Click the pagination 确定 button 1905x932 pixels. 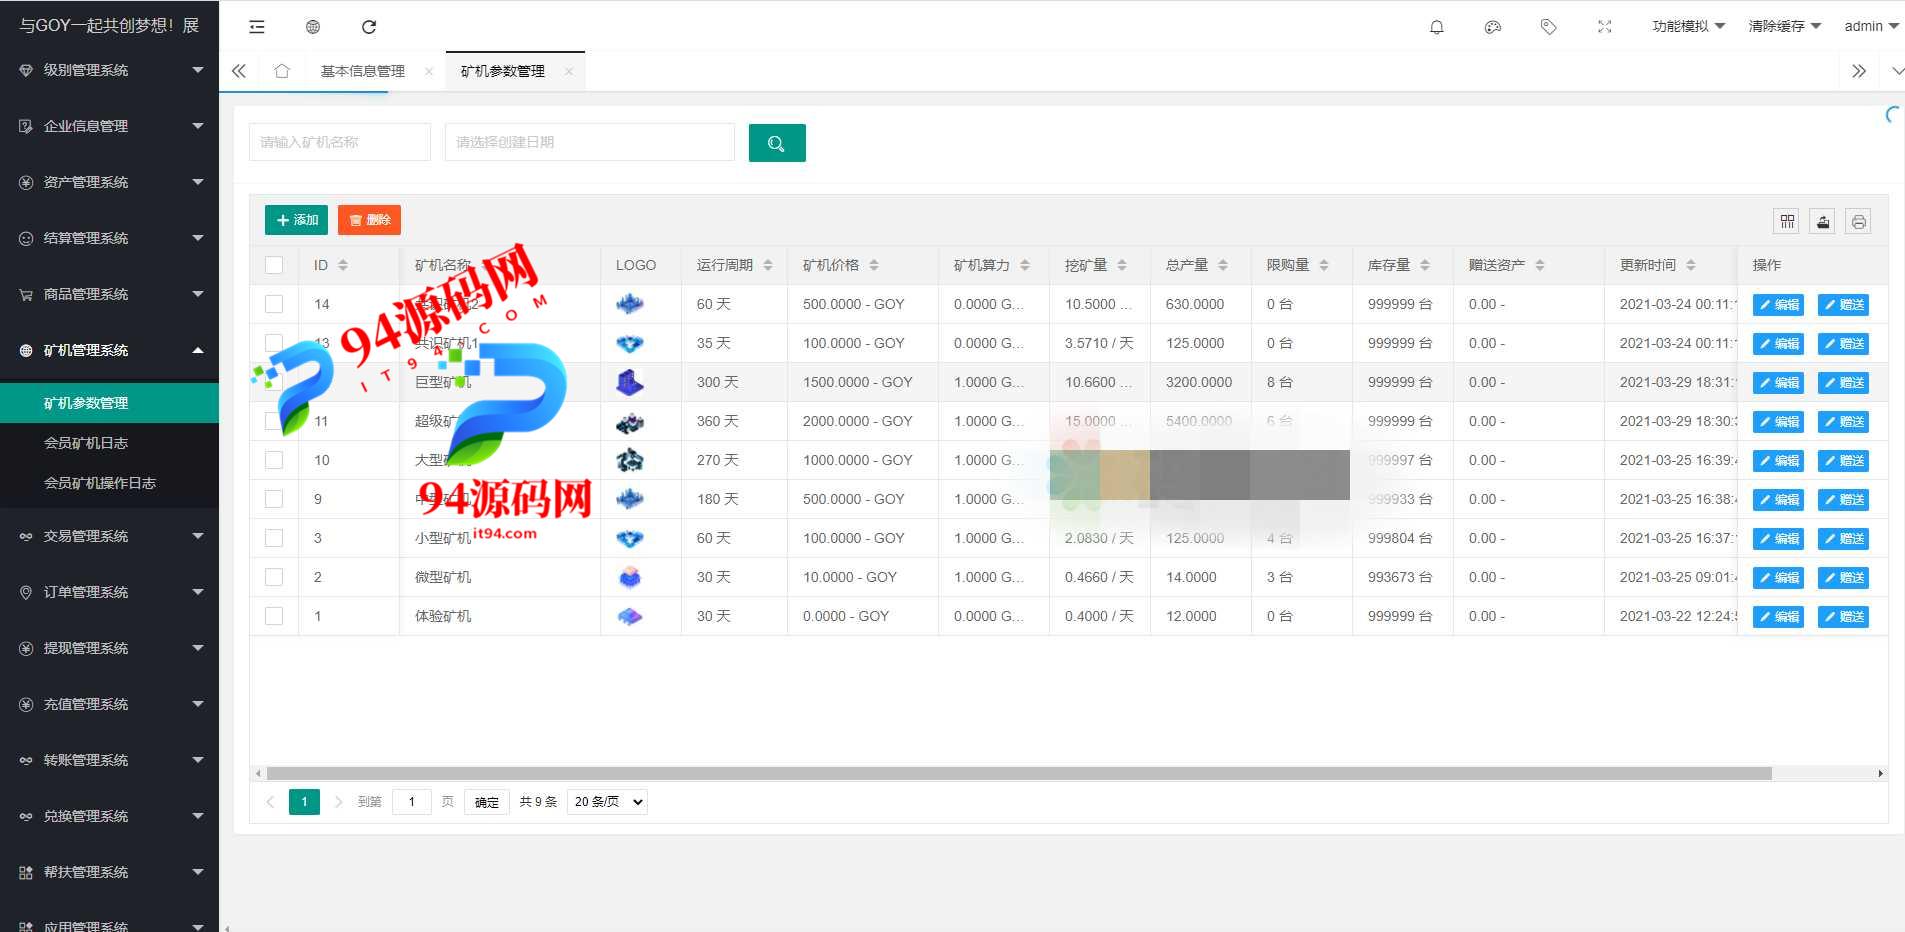click(x=487, y=802)
